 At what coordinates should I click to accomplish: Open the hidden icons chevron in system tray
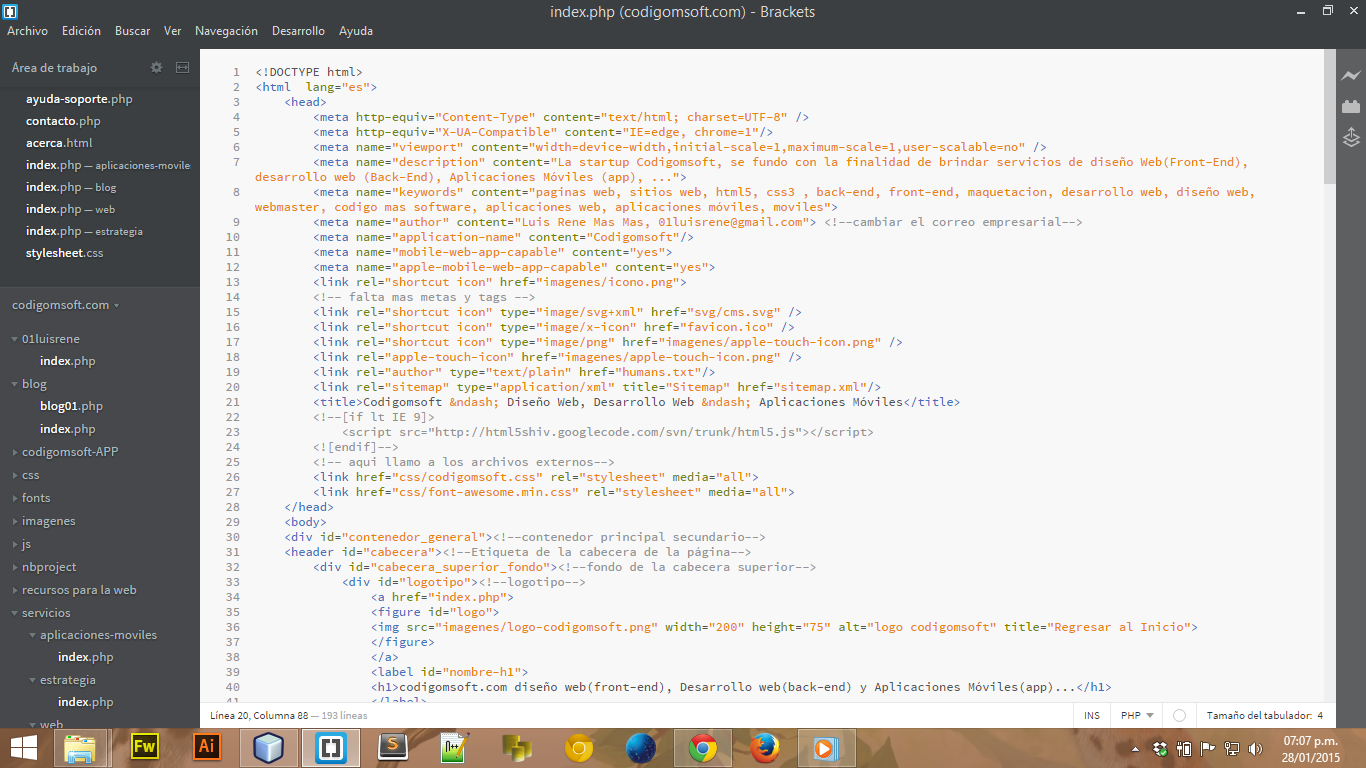1135,747
